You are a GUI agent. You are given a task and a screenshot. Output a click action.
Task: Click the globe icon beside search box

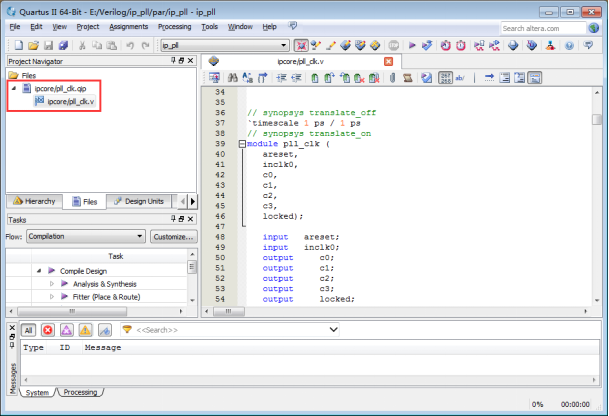coord(593,28)
